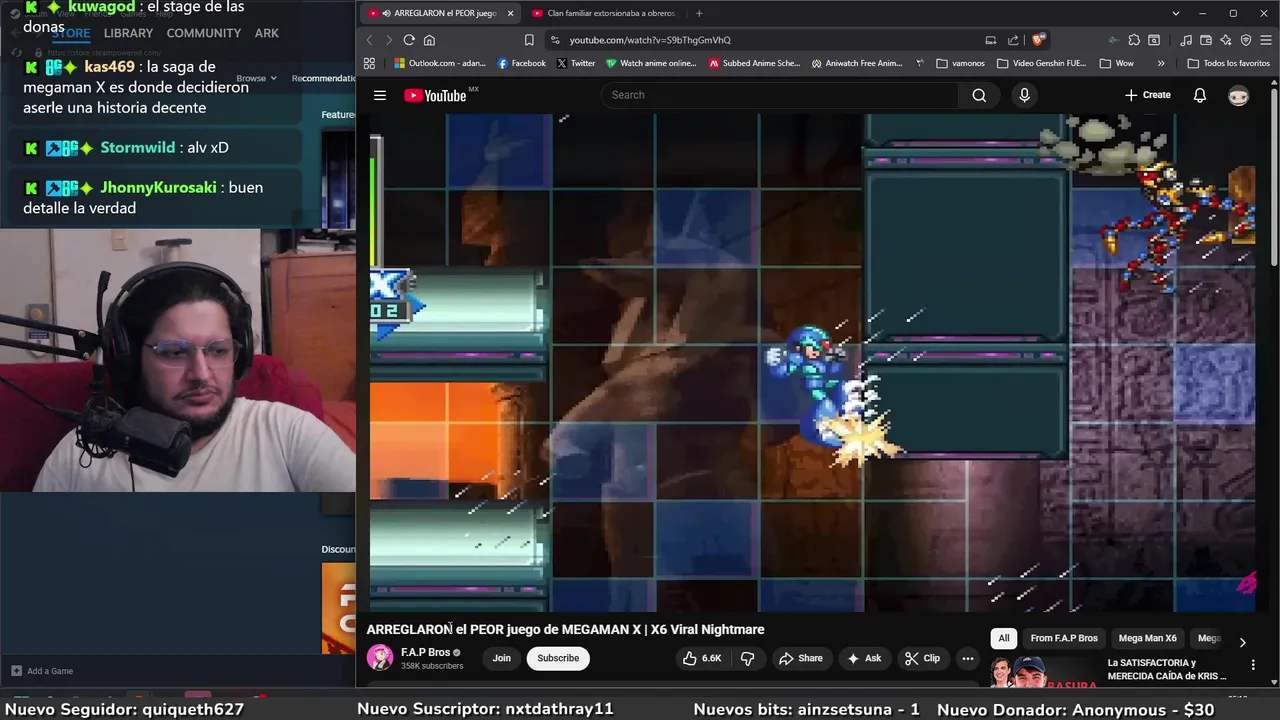Open the vamonos bookmarks folder
The image size is (1280, 720).
click(x=960, y=63)
